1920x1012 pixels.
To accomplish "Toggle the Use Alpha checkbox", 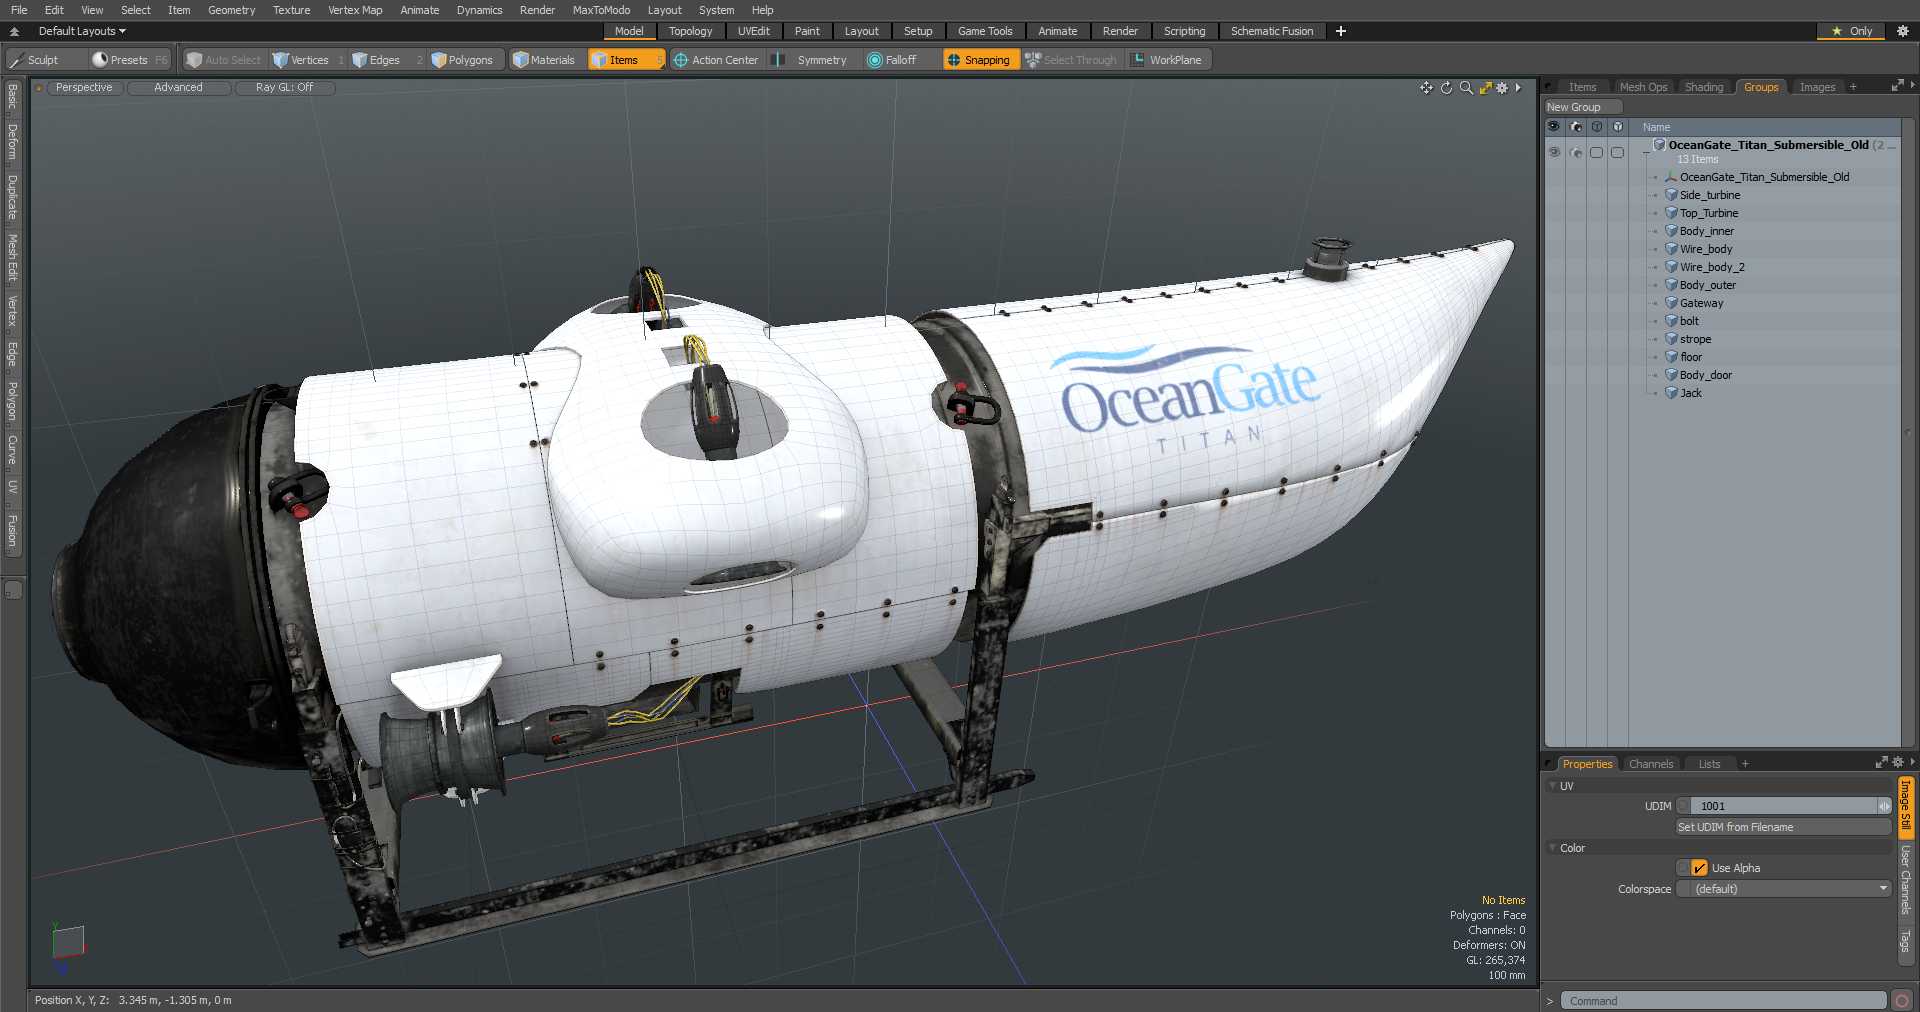I will click(1700, 868).
